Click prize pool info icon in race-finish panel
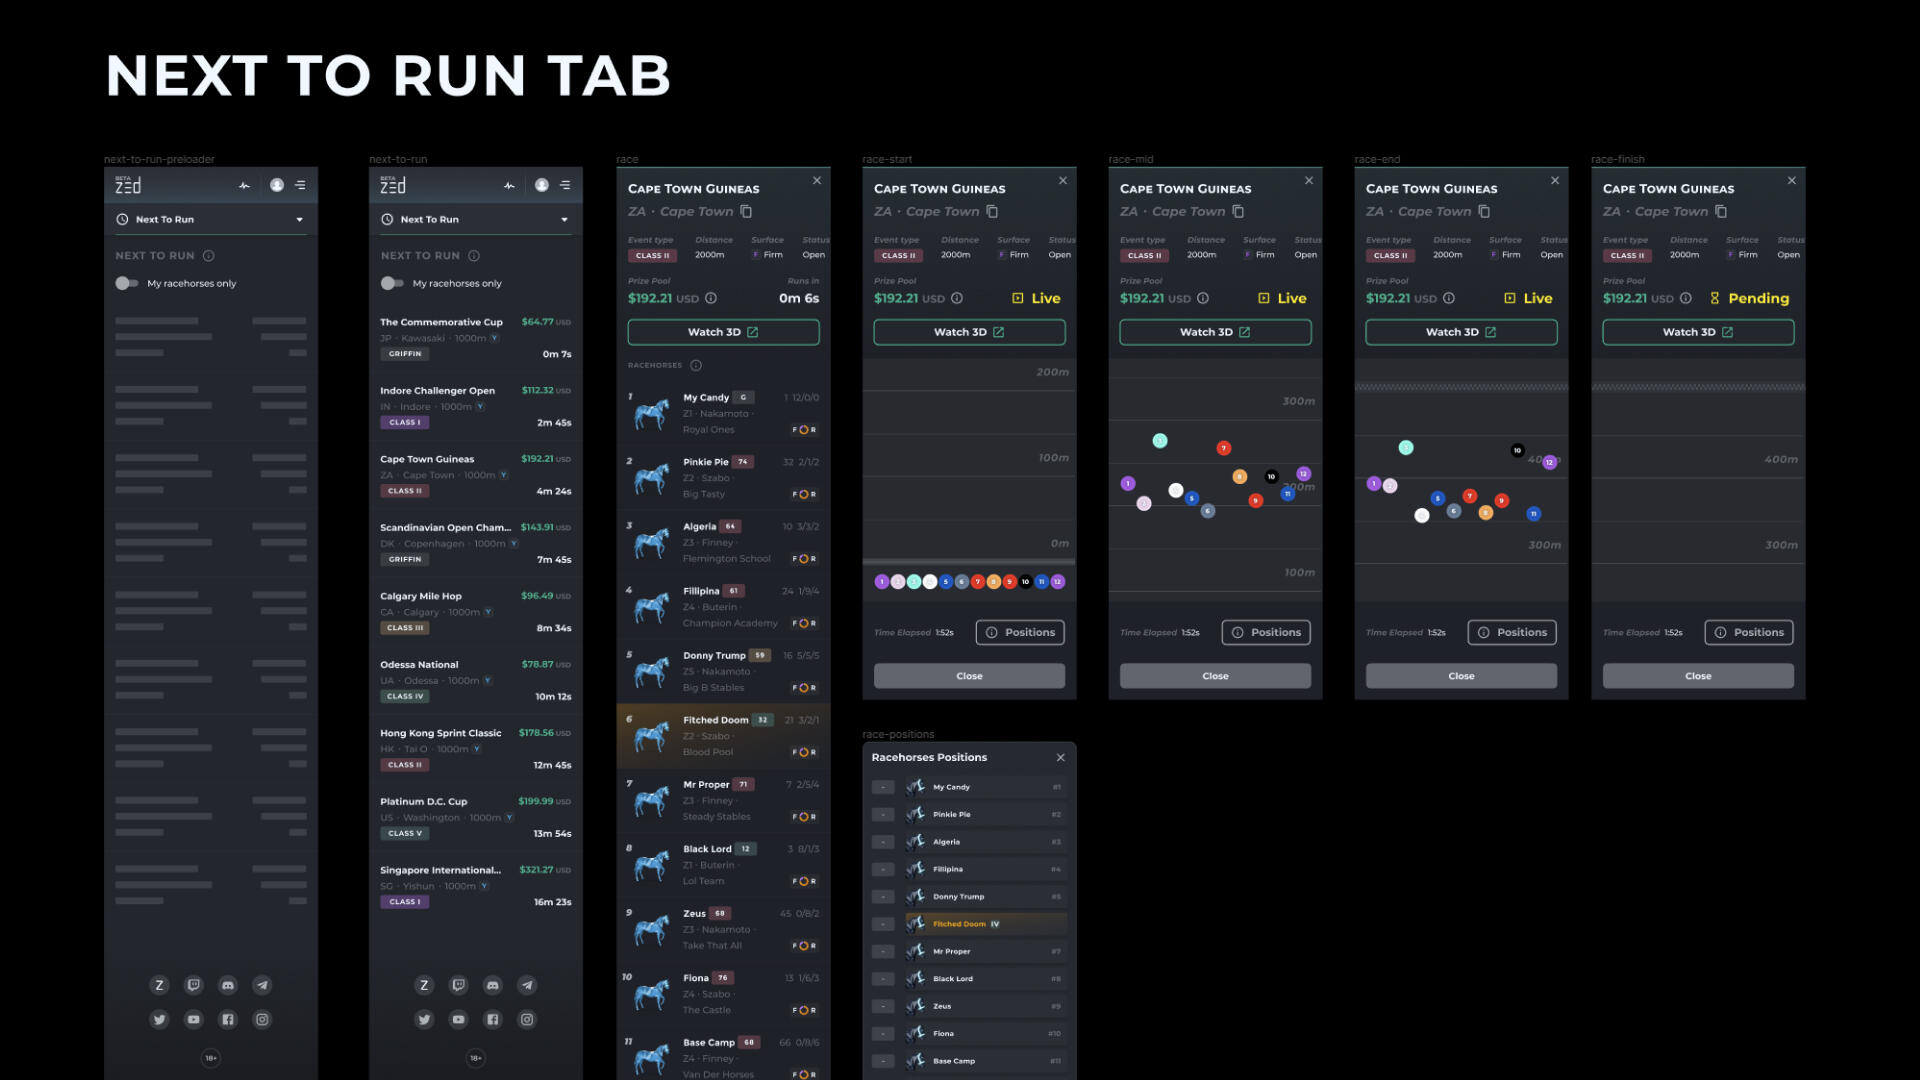This screenshot has height=1080, width=1920. click(x=1686, y=298)
